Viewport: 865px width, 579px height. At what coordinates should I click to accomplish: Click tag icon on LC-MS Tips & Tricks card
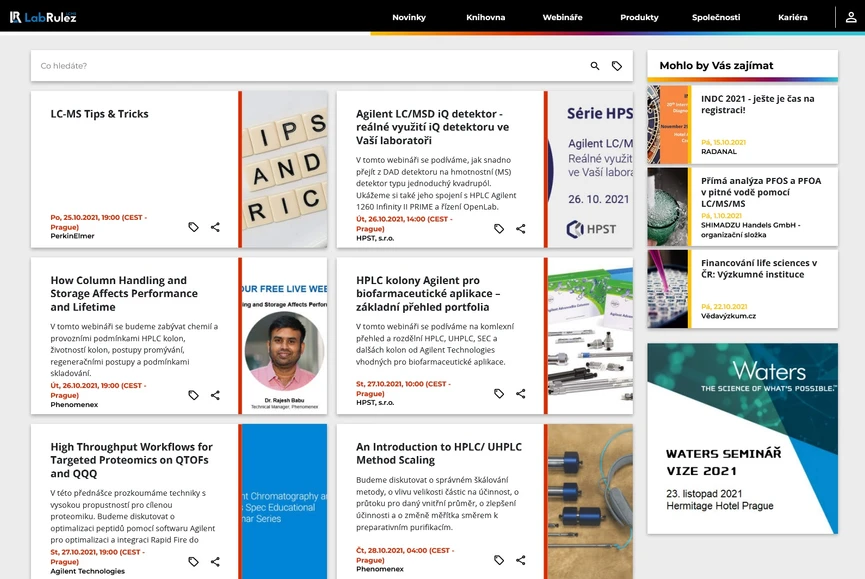tap(193, 227)
